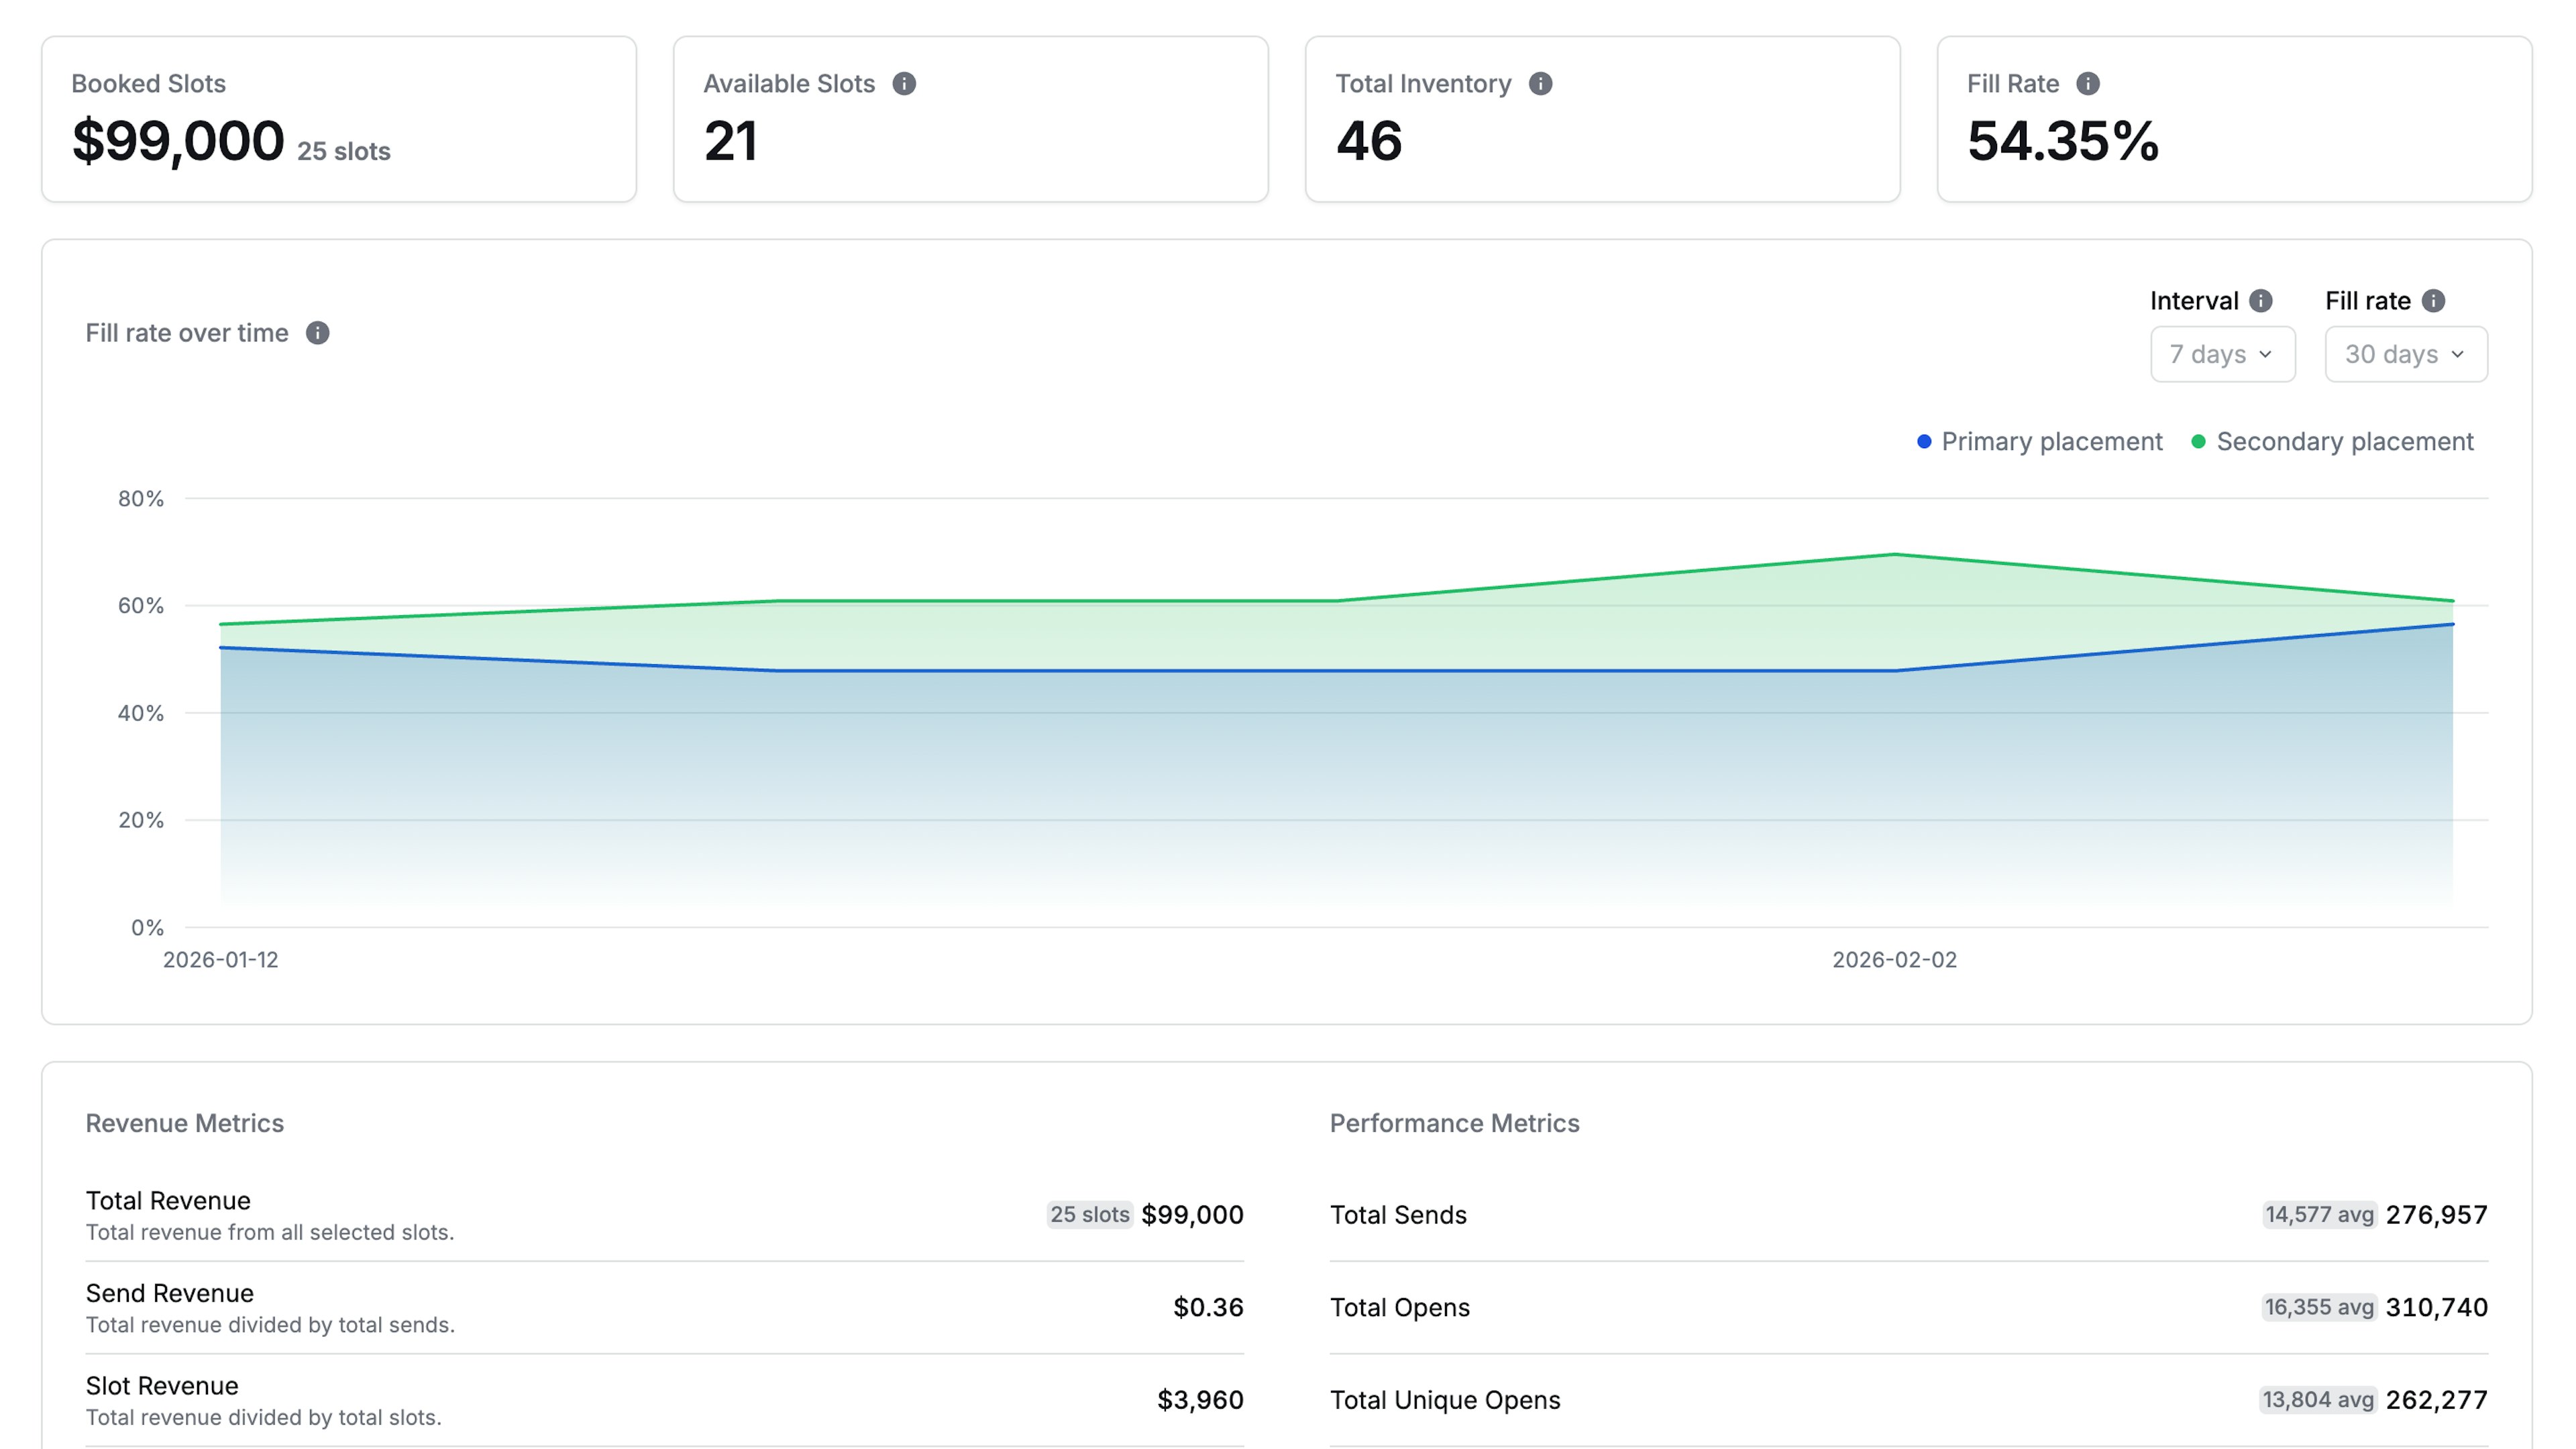Click the info icon next to Fill rate over time
This screenshot has width=2576, height=1449.
[x=319, y=333]
